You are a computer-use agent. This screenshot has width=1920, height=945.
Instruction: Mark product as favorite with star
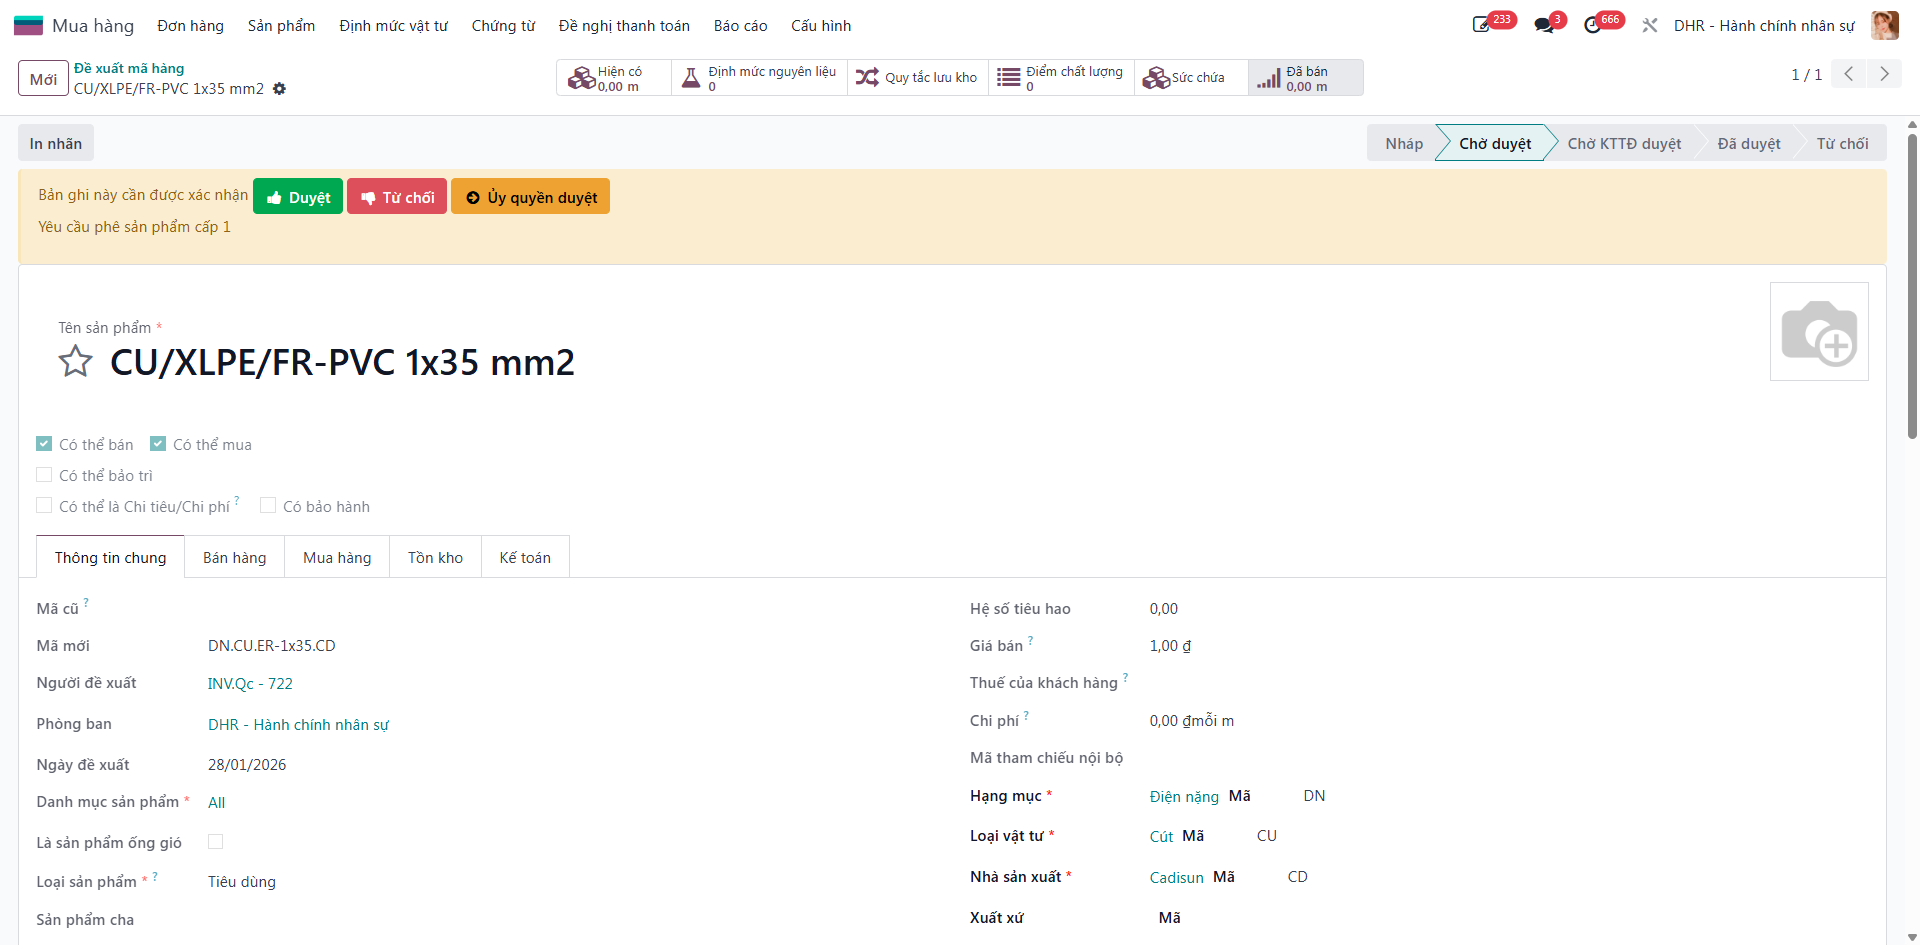[75, 361]
